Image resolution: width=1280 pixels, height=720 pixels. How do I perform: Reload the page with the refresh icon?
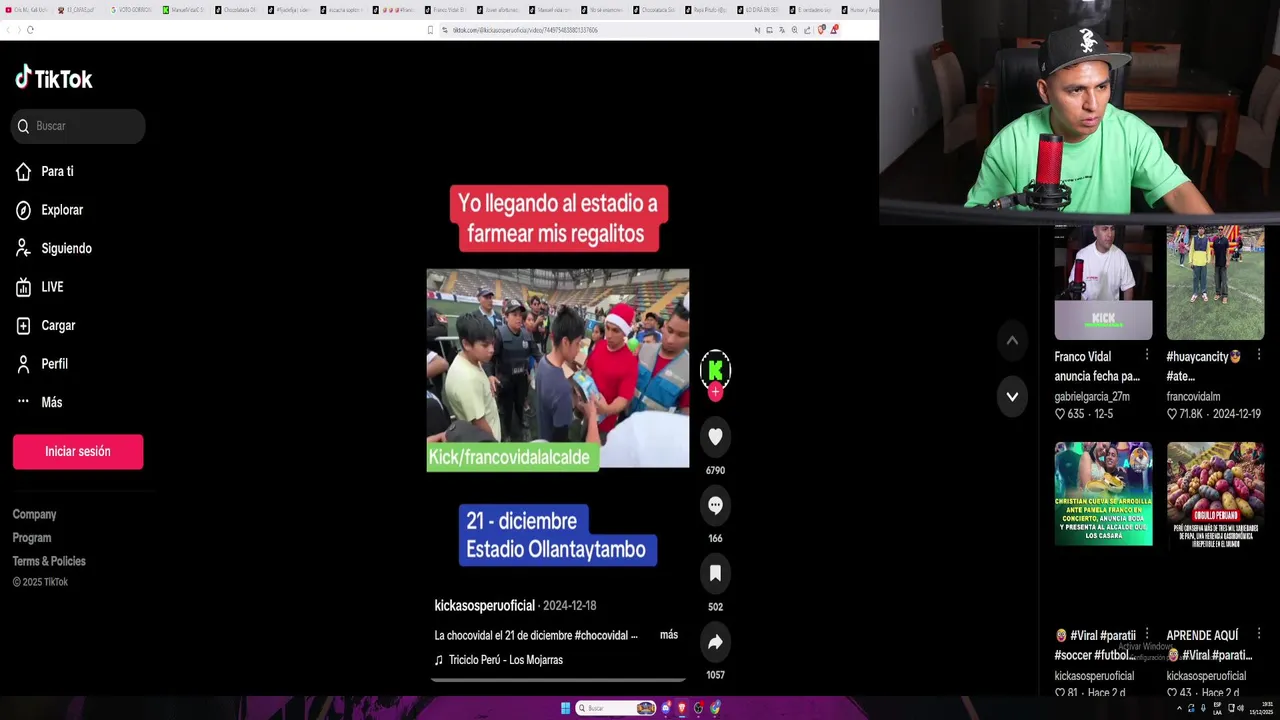(31, 30)
